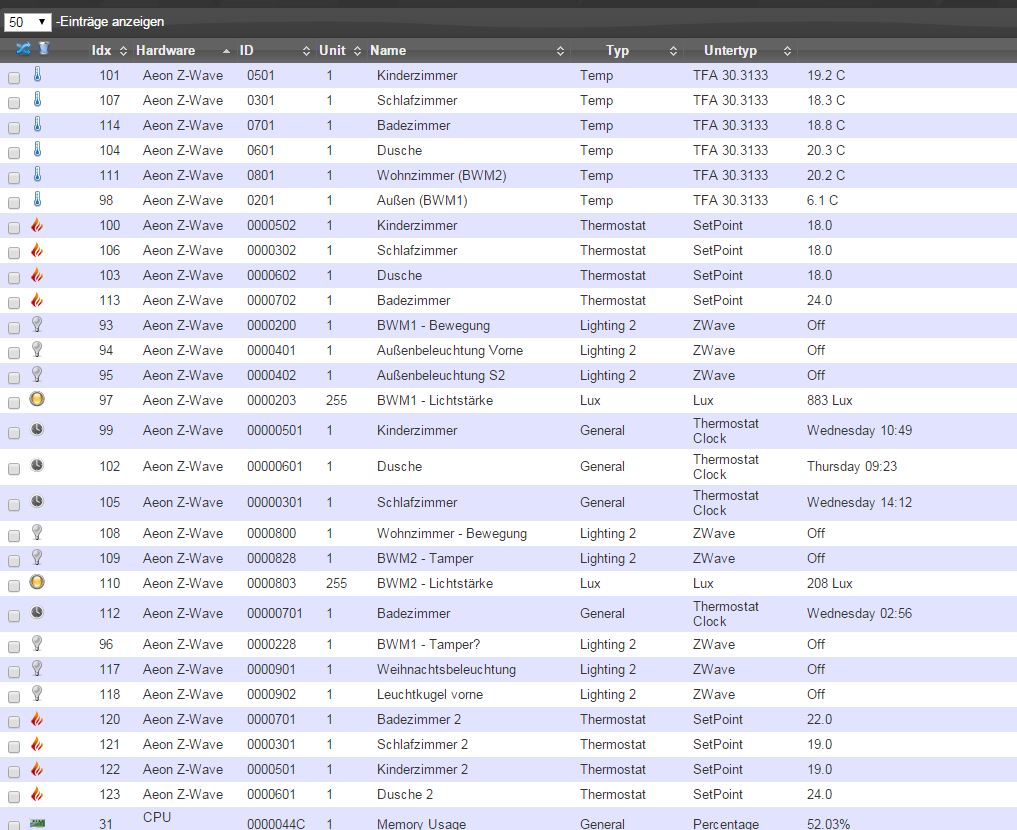Click flame icon of Schlafzimmer row 106
Screen dimensions: 1017x830
[x=38, y=250]
